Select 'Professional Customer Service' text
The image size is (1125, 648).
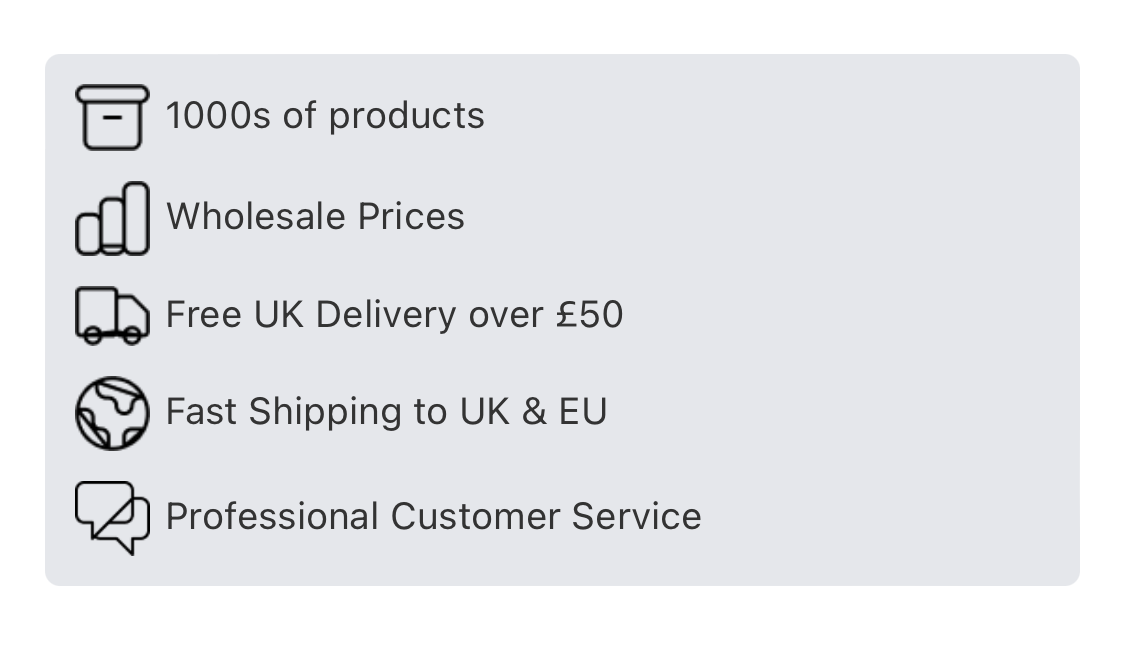[434, 516]
